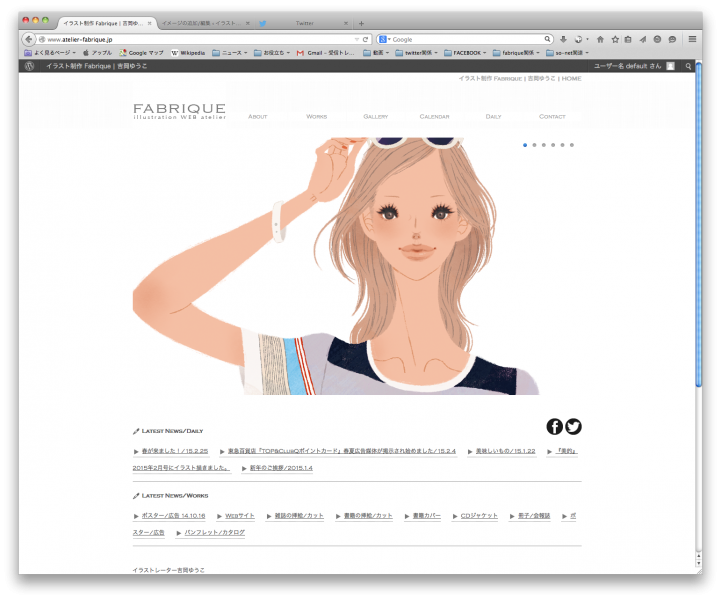
Task: Open the Contact menu item
Action: [552, 117]
